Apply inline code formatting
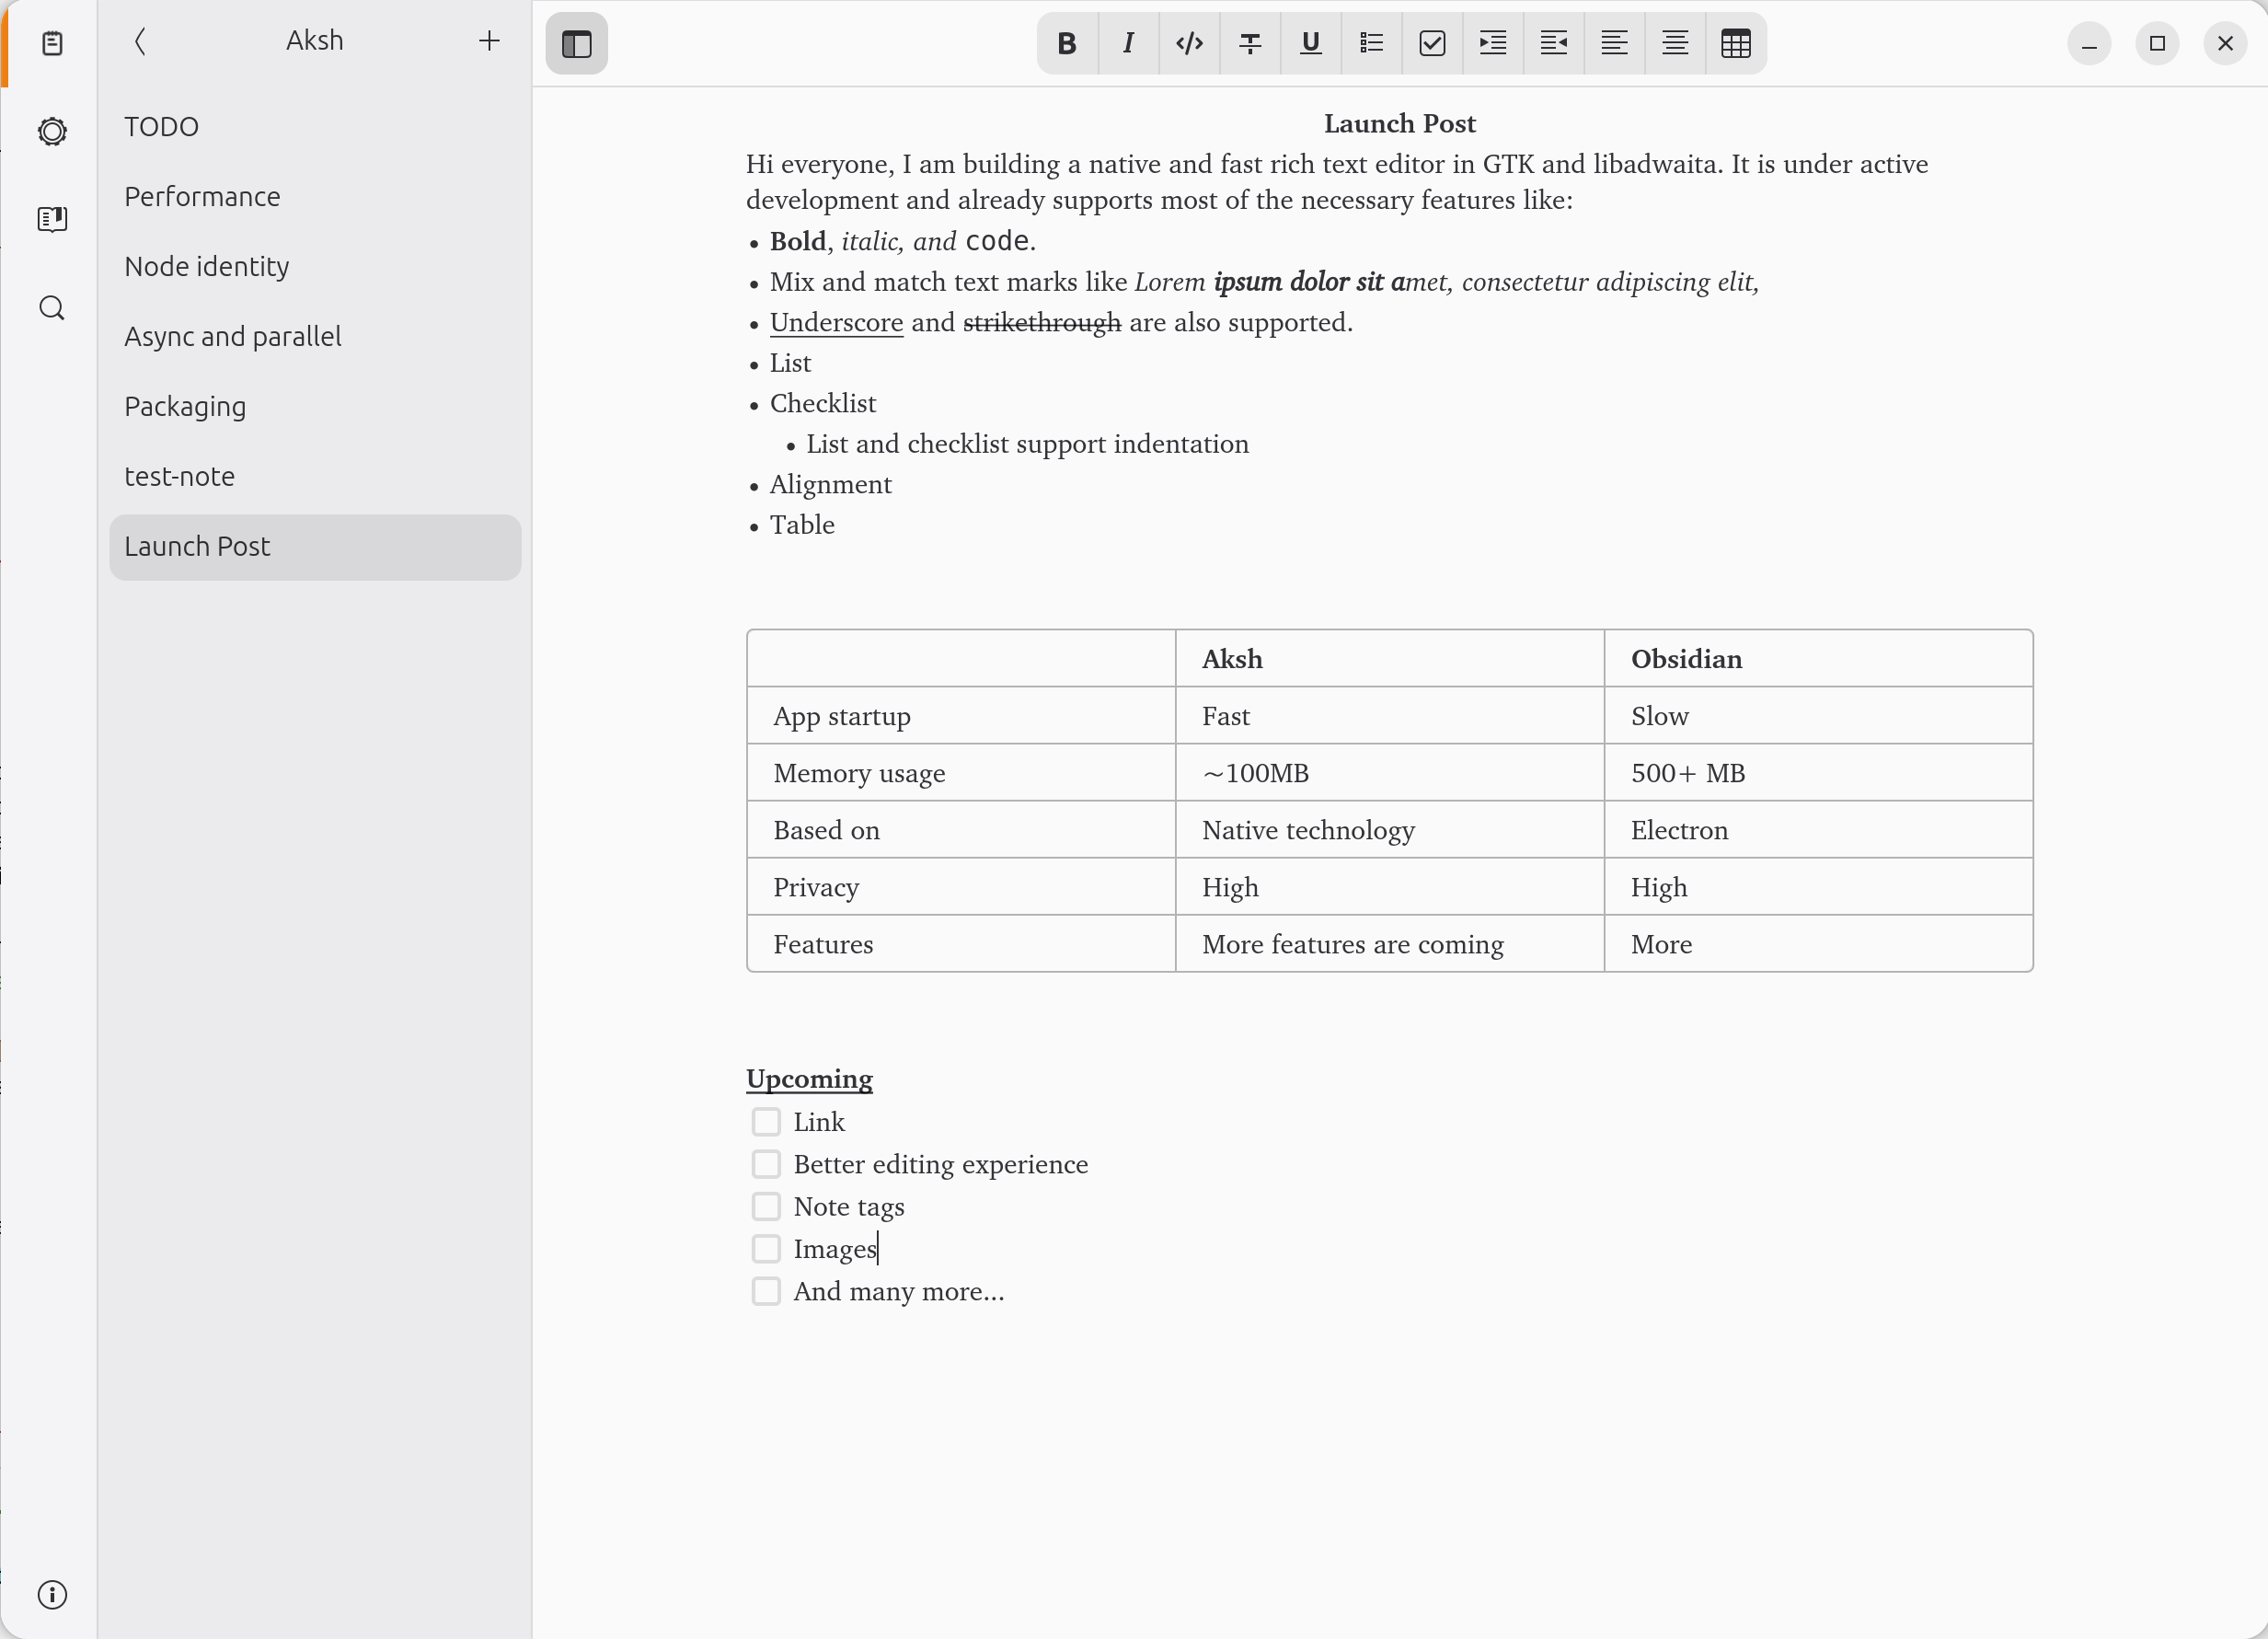The height and width of the screenshot is (1639, 2268). (1189, 43)
